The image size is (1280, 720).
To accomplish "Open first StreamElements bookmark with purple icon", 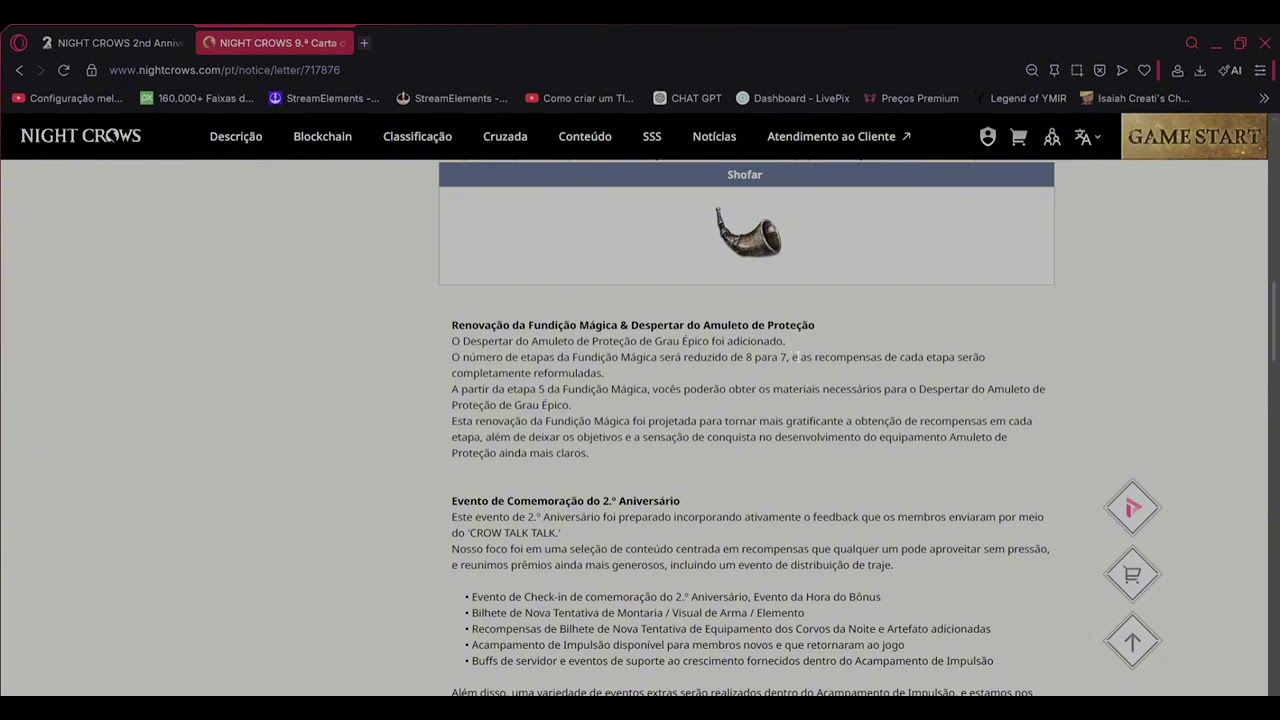I will [x=325, y=98].
